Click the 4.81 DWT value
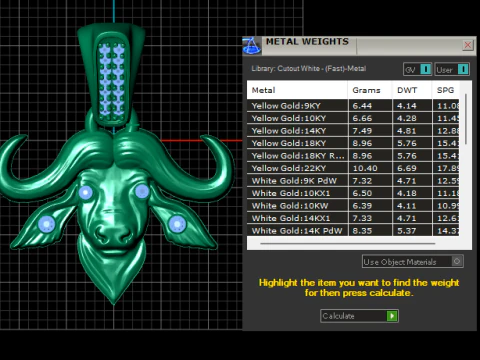The height and width of the screenshot is (360, 480). 407,131
